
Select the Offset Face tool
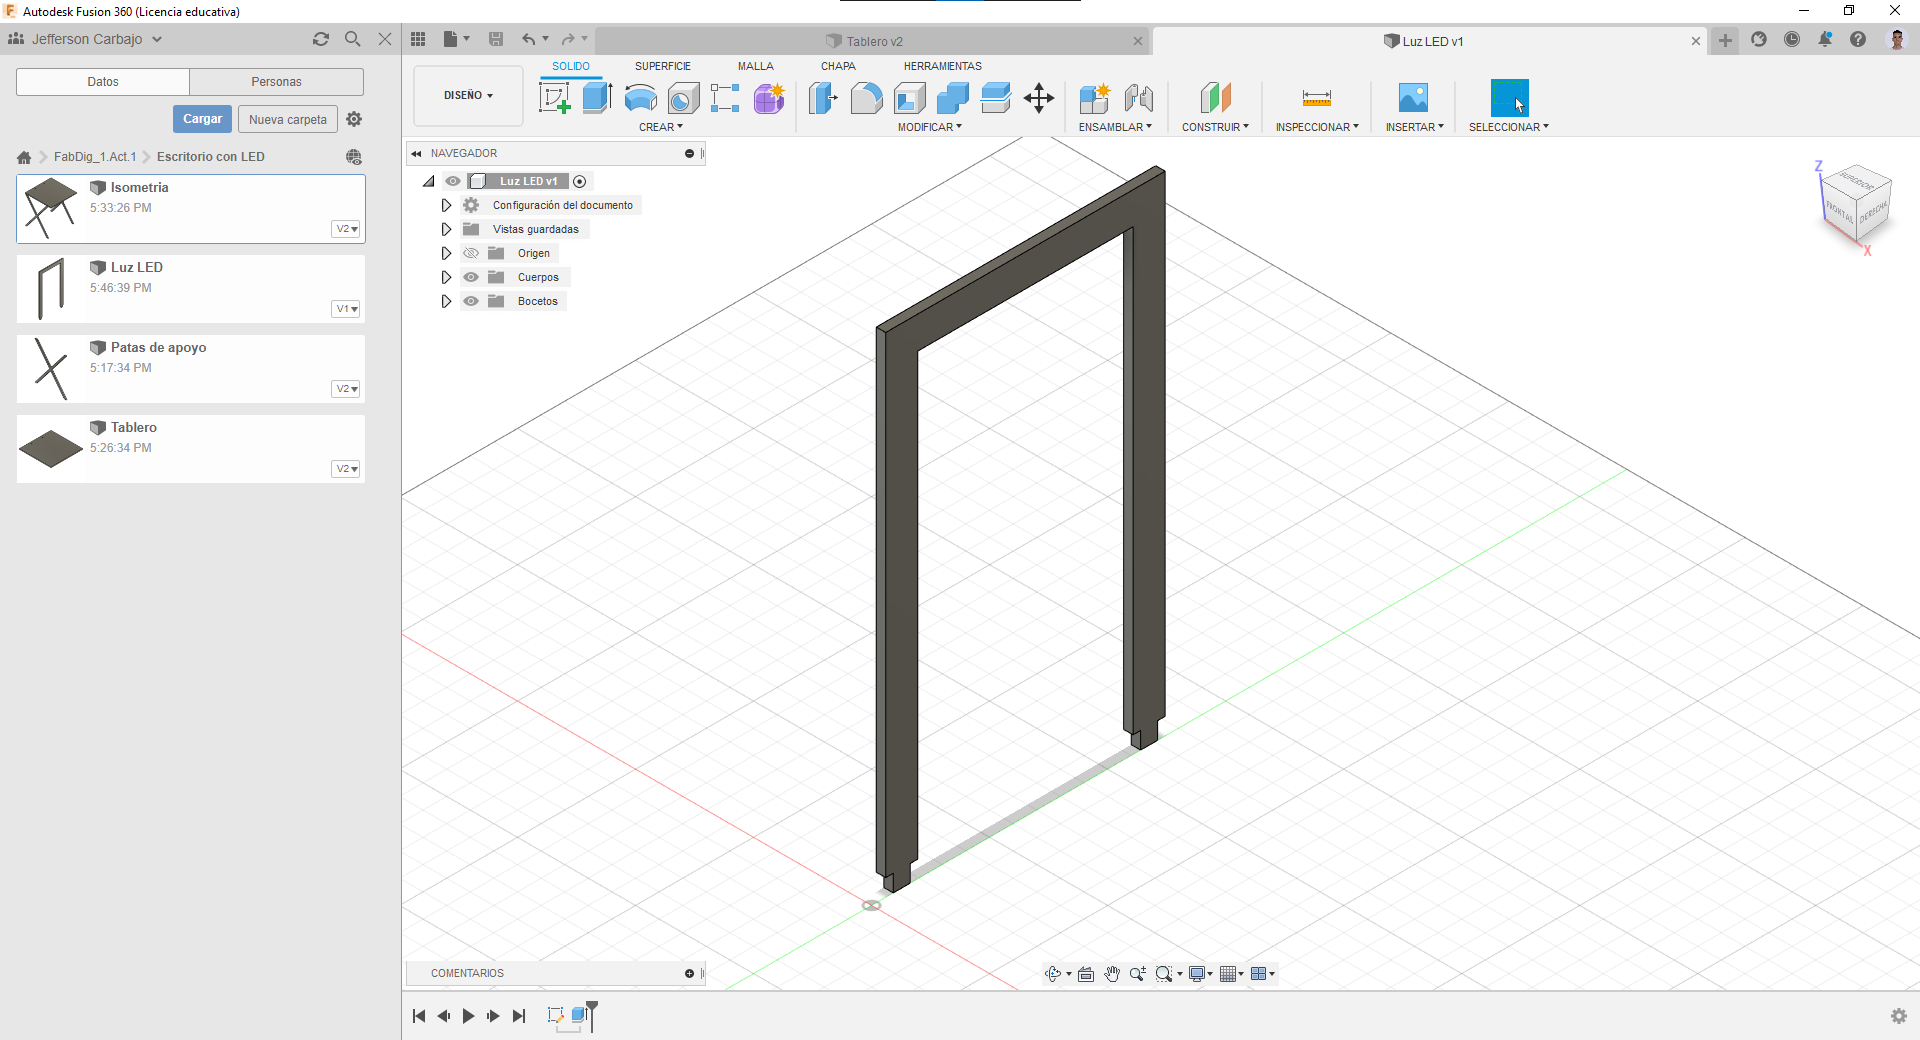(996, 98)
